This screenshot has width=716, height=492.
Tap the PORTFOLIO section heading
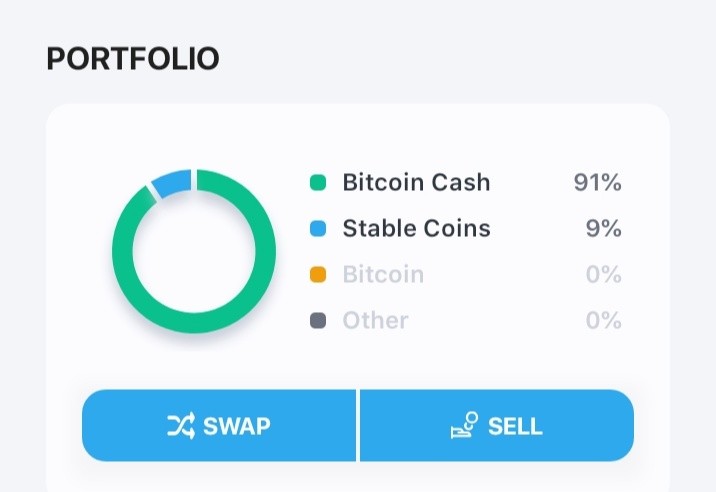(133, 59)
